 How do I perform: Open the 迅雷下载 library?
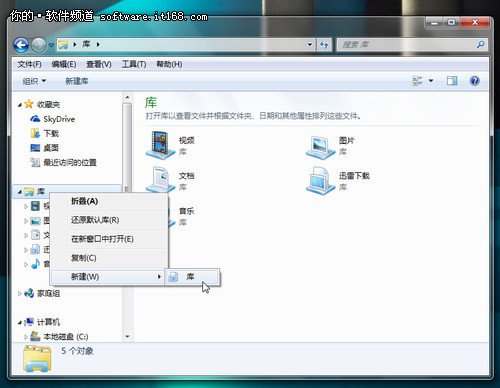338,180
